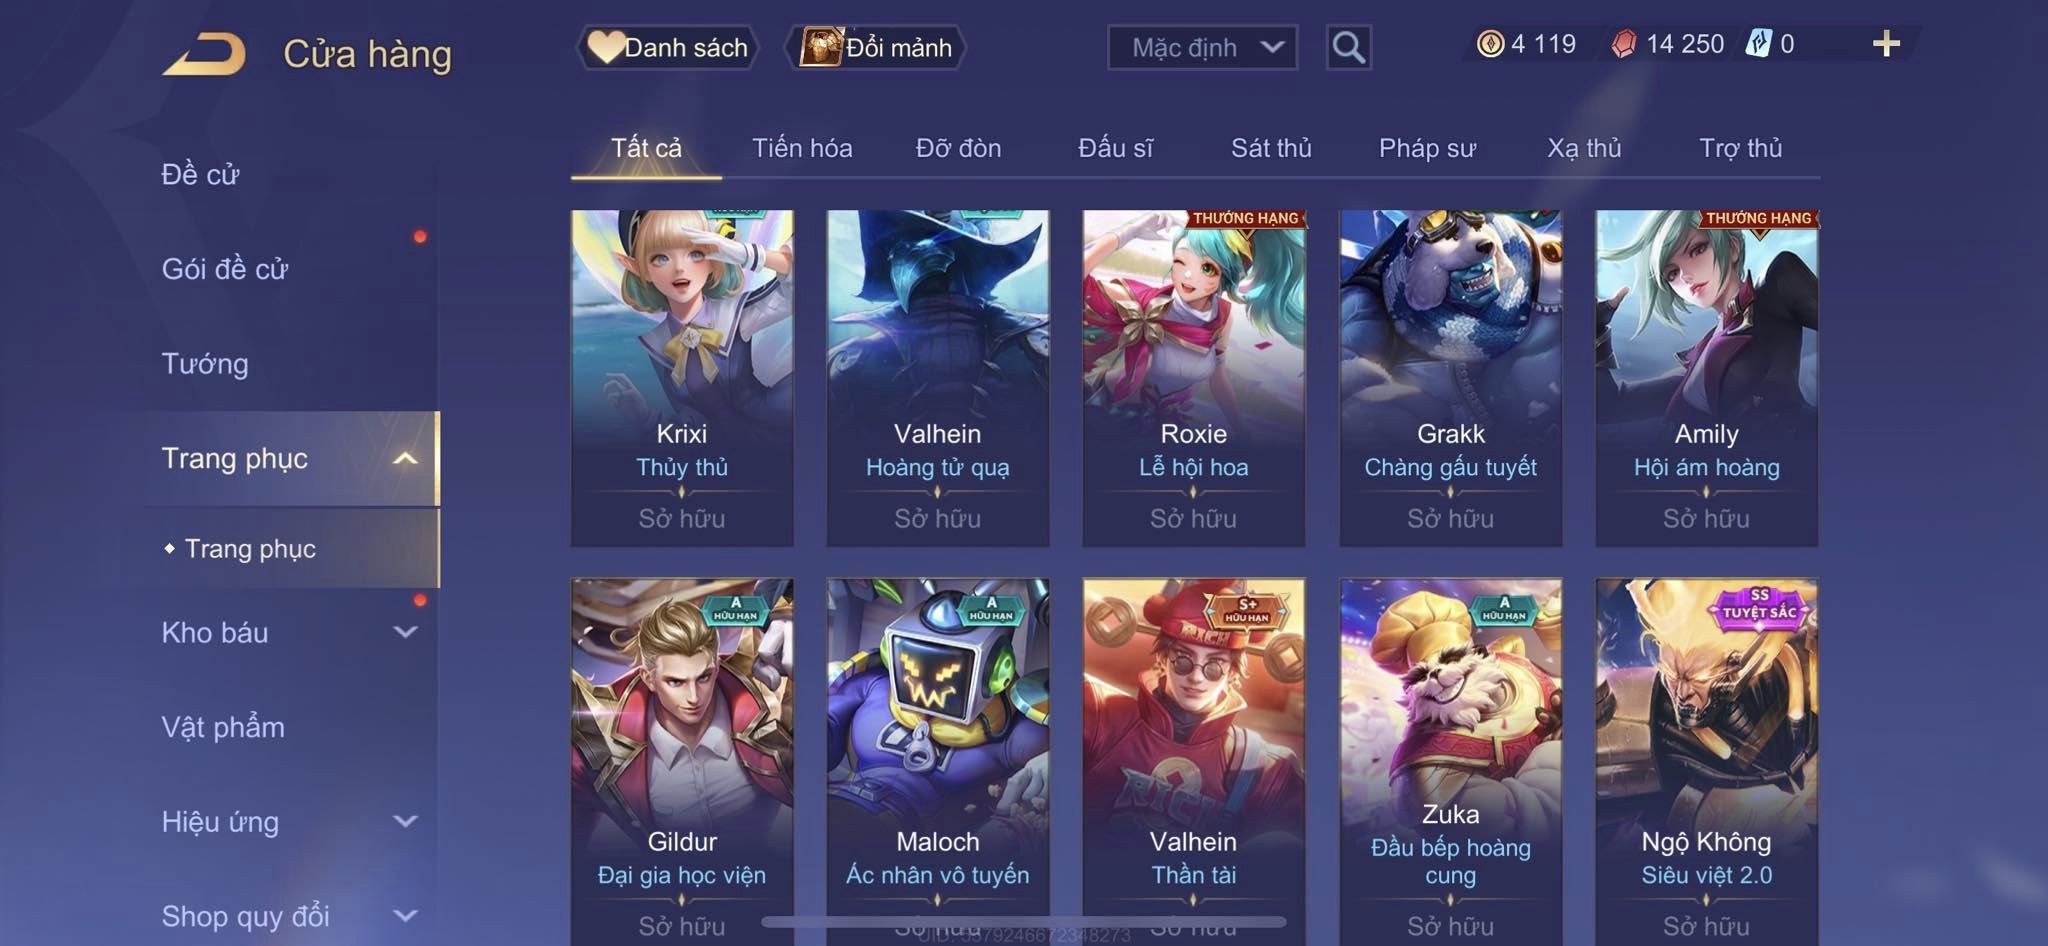
Task: Expand the Kho báu sidebar section
Action: tap(405, 632)
